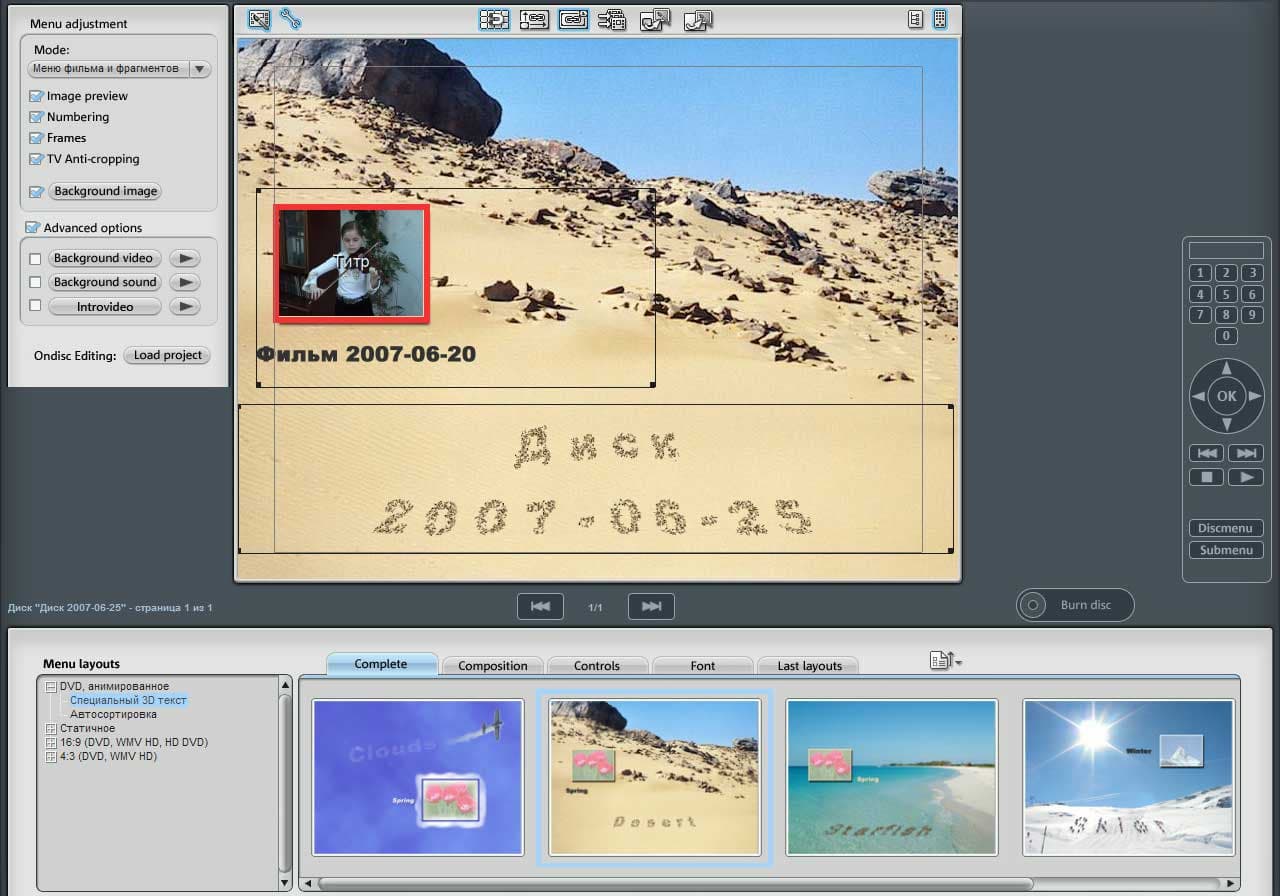Select 'Специальный 3D текст' layout category

coord(128,701)
